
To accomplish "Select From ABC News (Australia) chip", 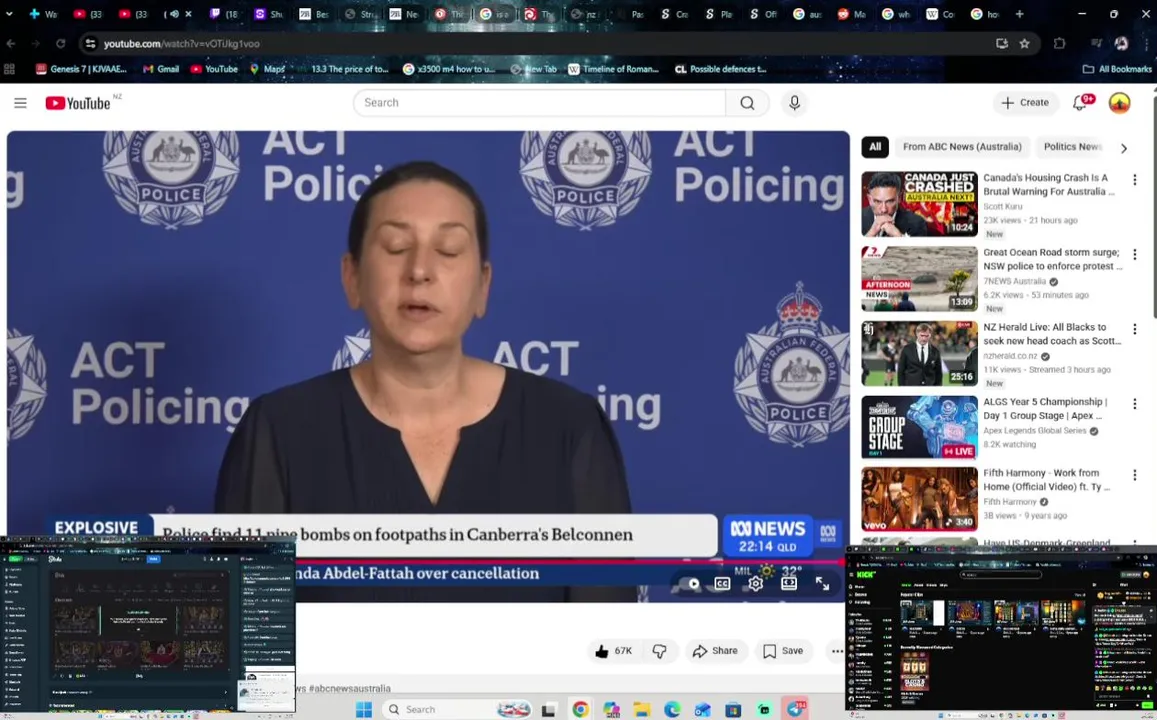I will [962, 147].
